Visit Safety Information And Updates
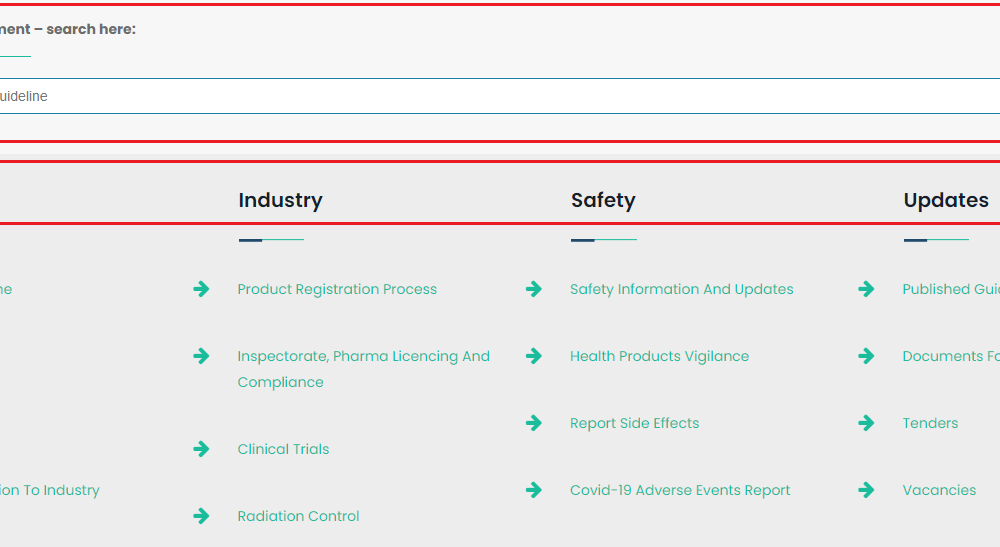The width and height of the screenshot is (1000, 547). [x=681, y=289]
